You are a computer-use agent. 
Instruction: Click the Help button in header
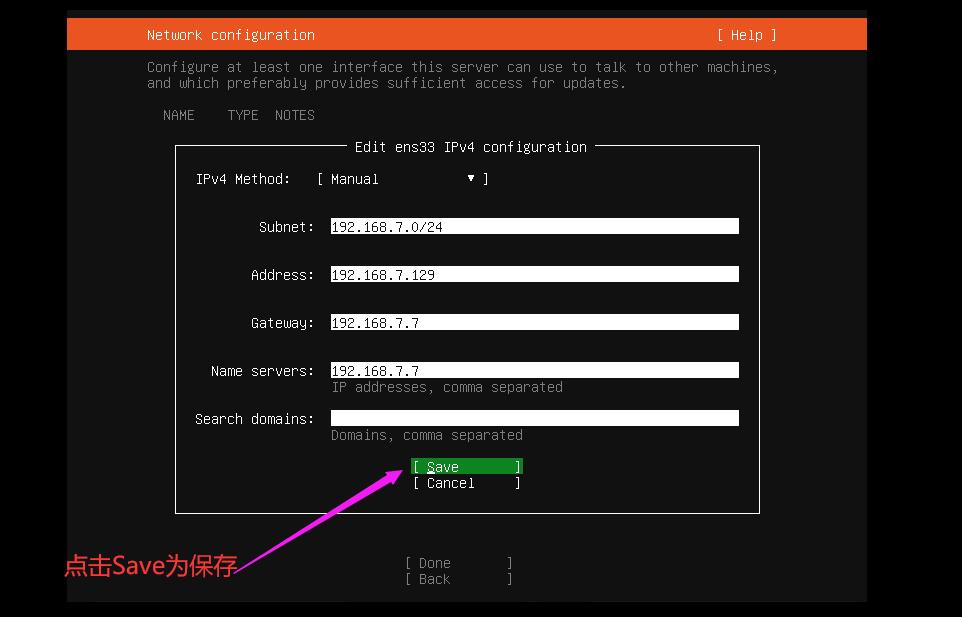[746, 35]
